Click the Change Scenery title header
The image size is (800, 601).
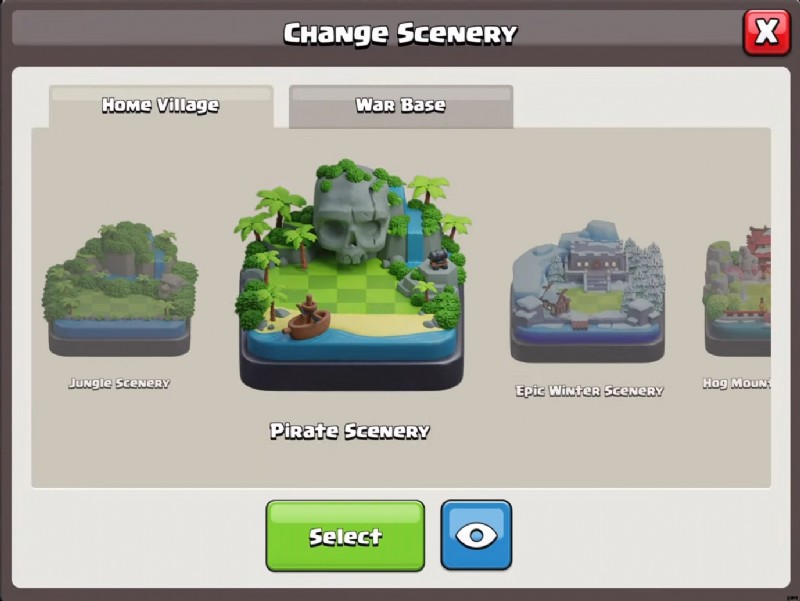[400, 34]
